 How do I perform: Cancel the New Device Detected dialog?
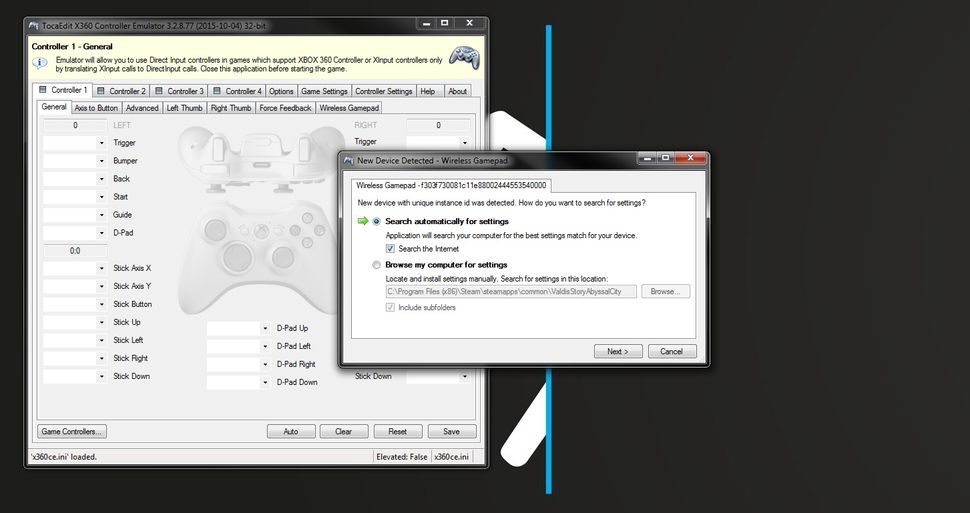(x=672, y=351)
